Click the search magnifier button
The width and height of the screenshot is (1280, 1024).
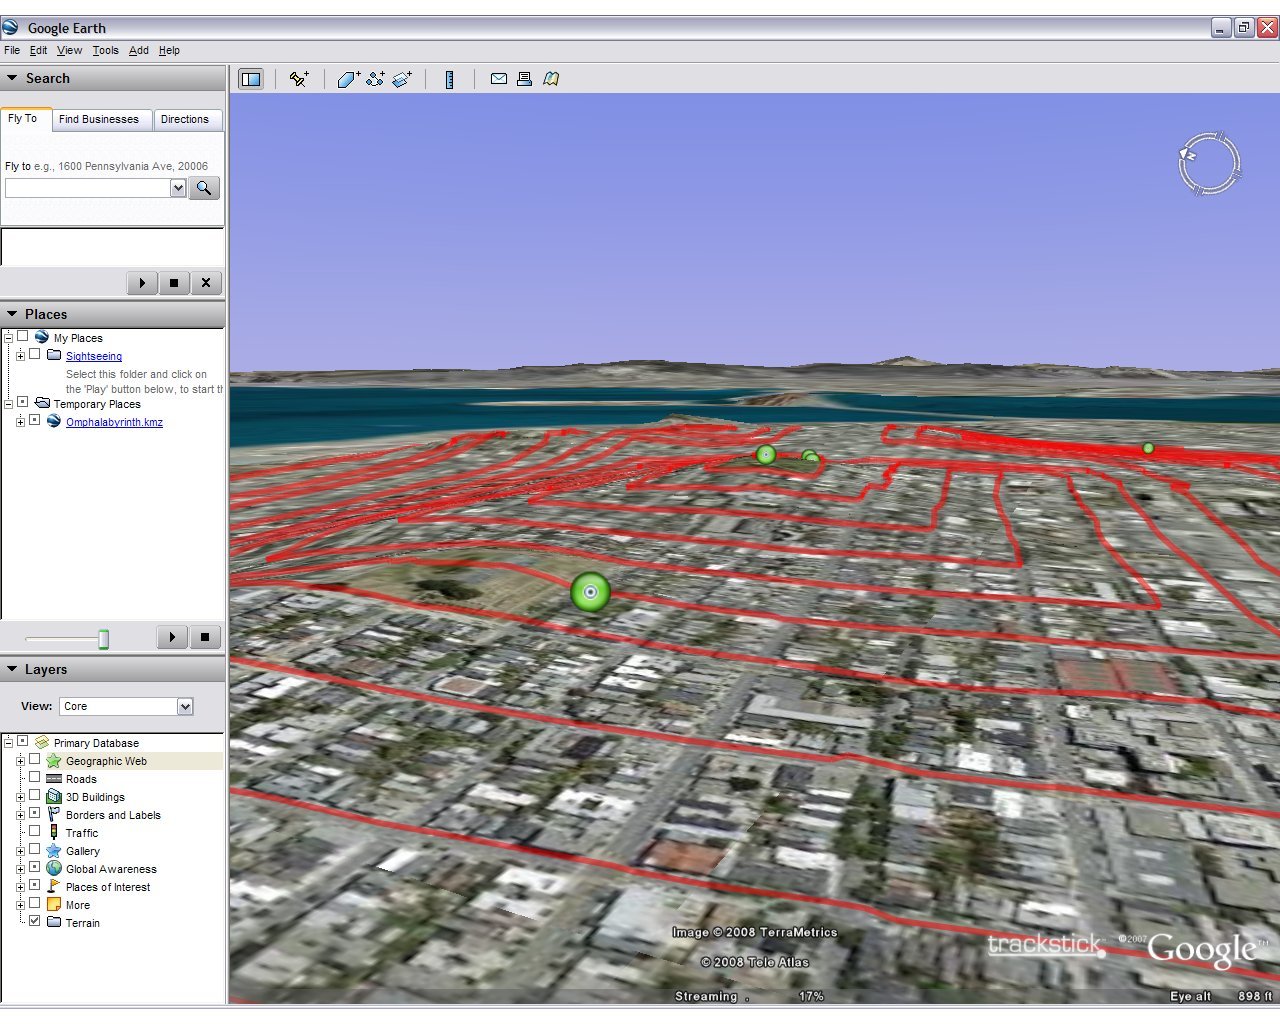(x=204, y=188)
